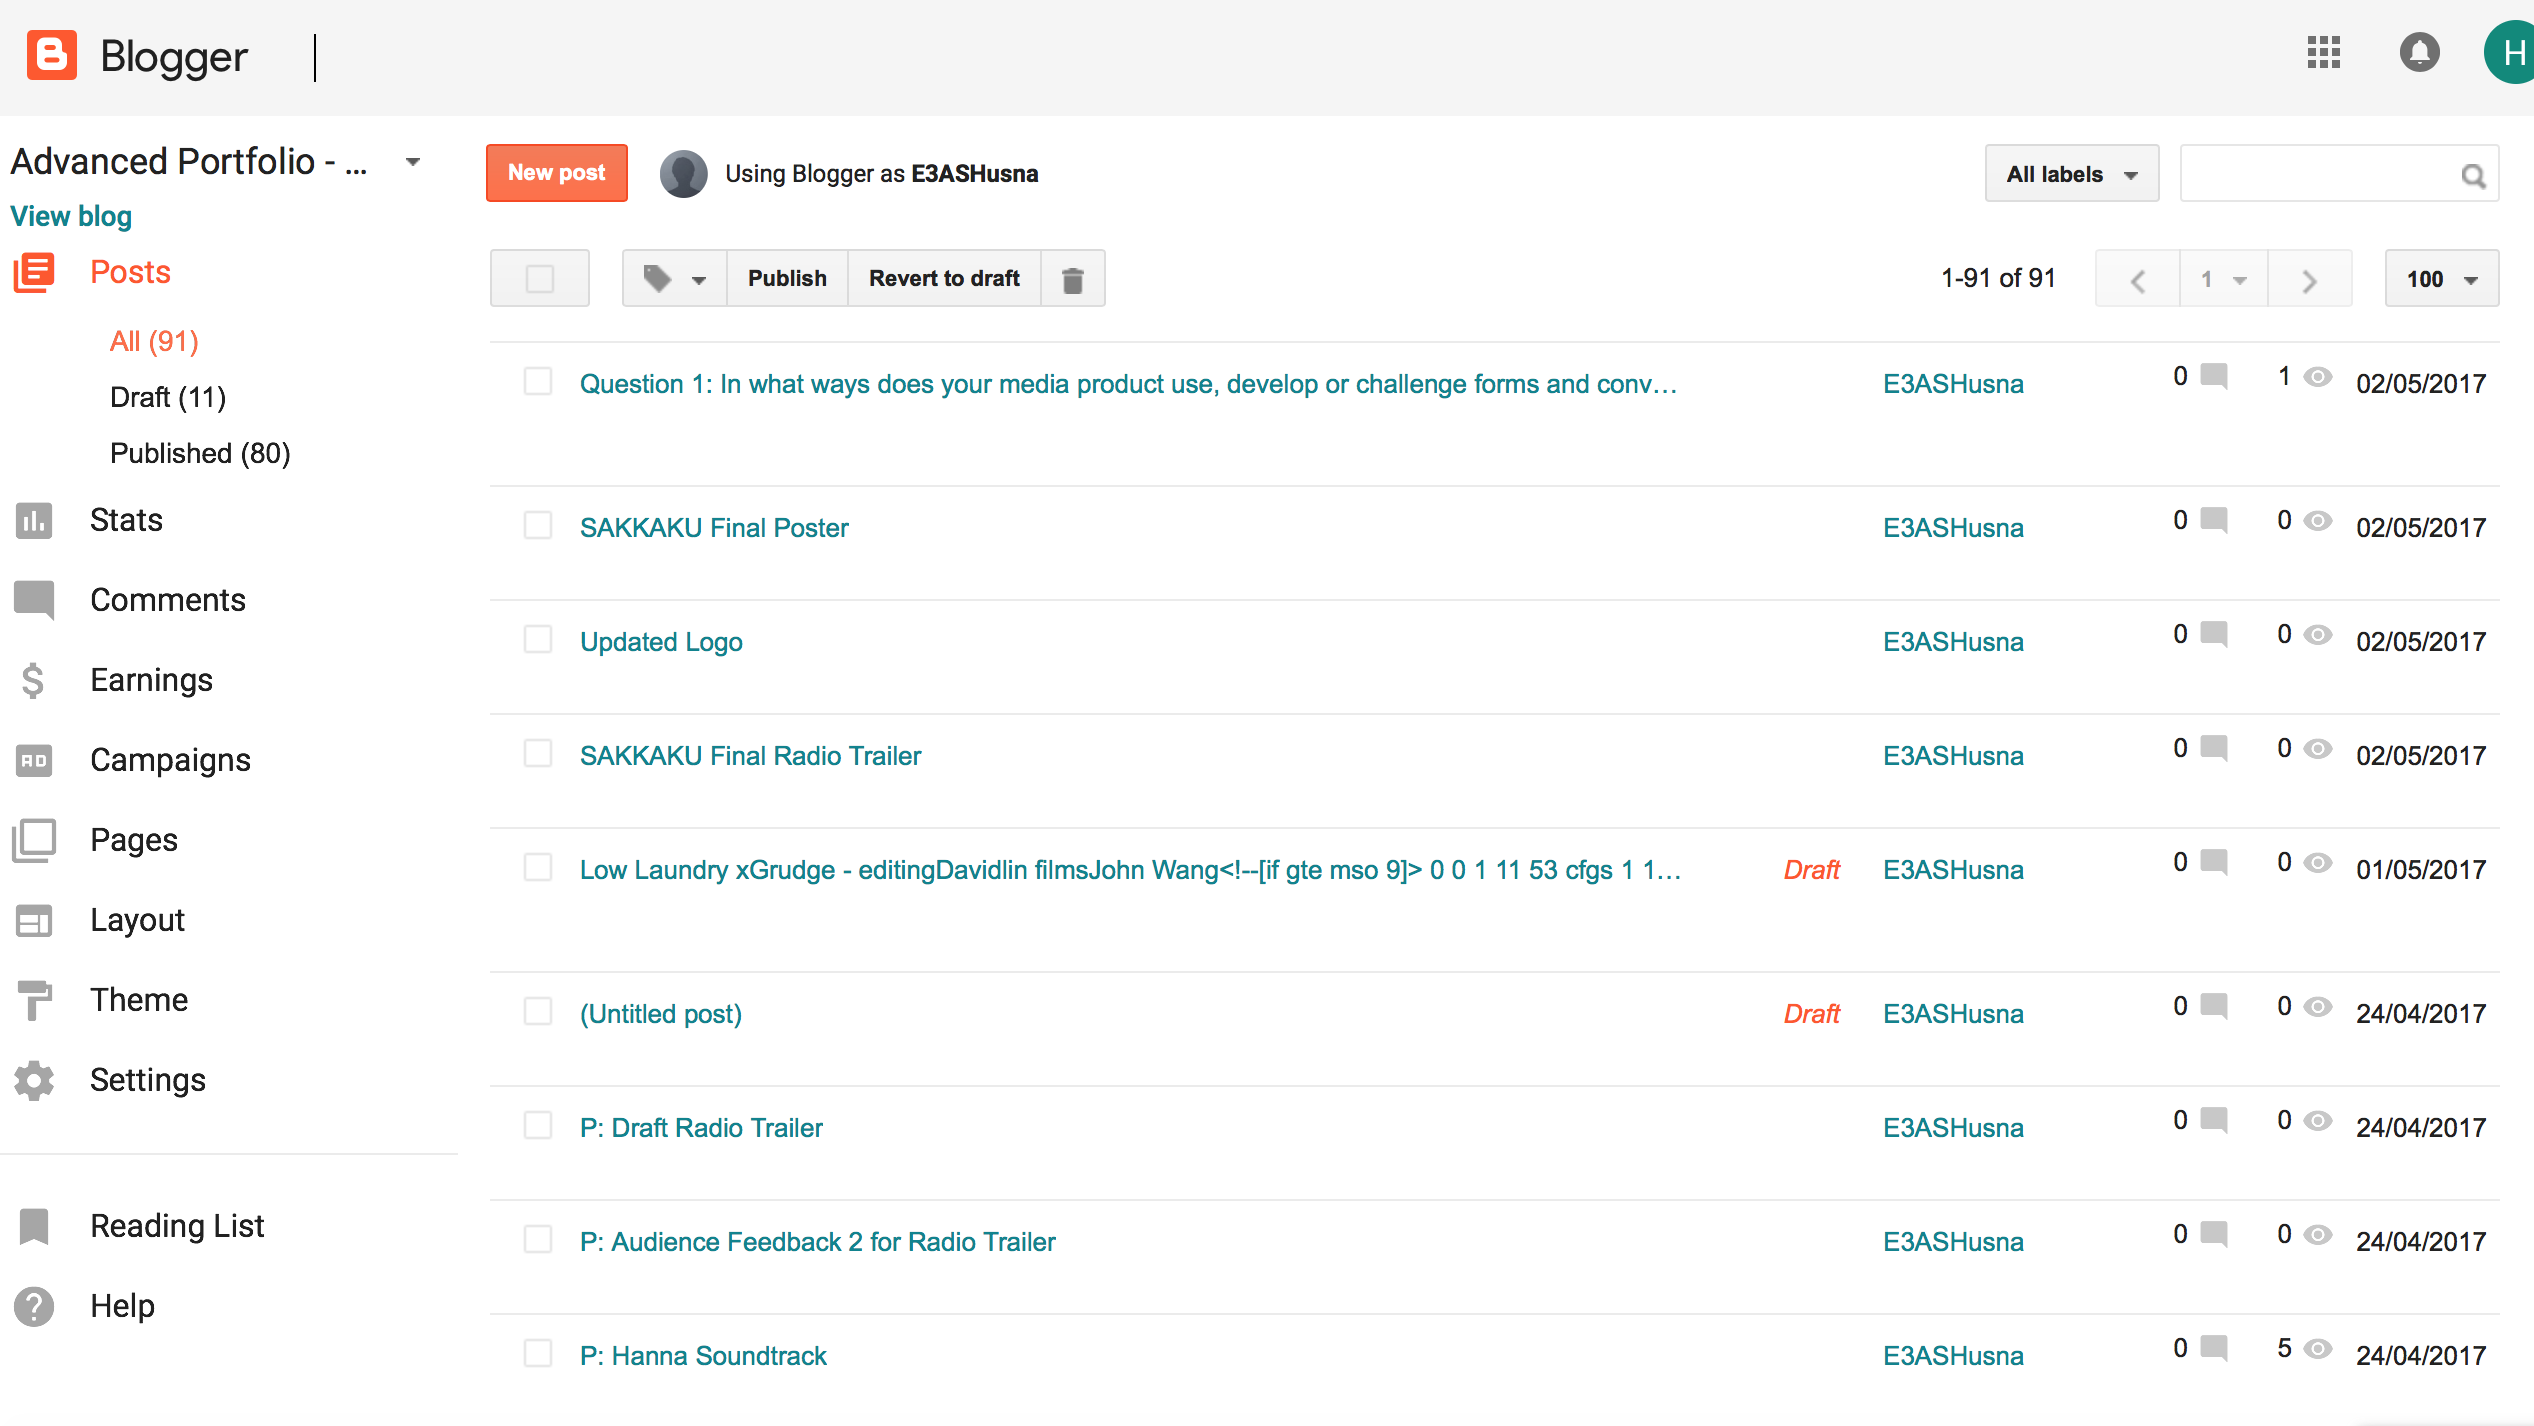Open the label tag dropdown in toolbar
Image resolution: width=2534 pixels, height=1426 pixels.
click(x=675, y=279)
